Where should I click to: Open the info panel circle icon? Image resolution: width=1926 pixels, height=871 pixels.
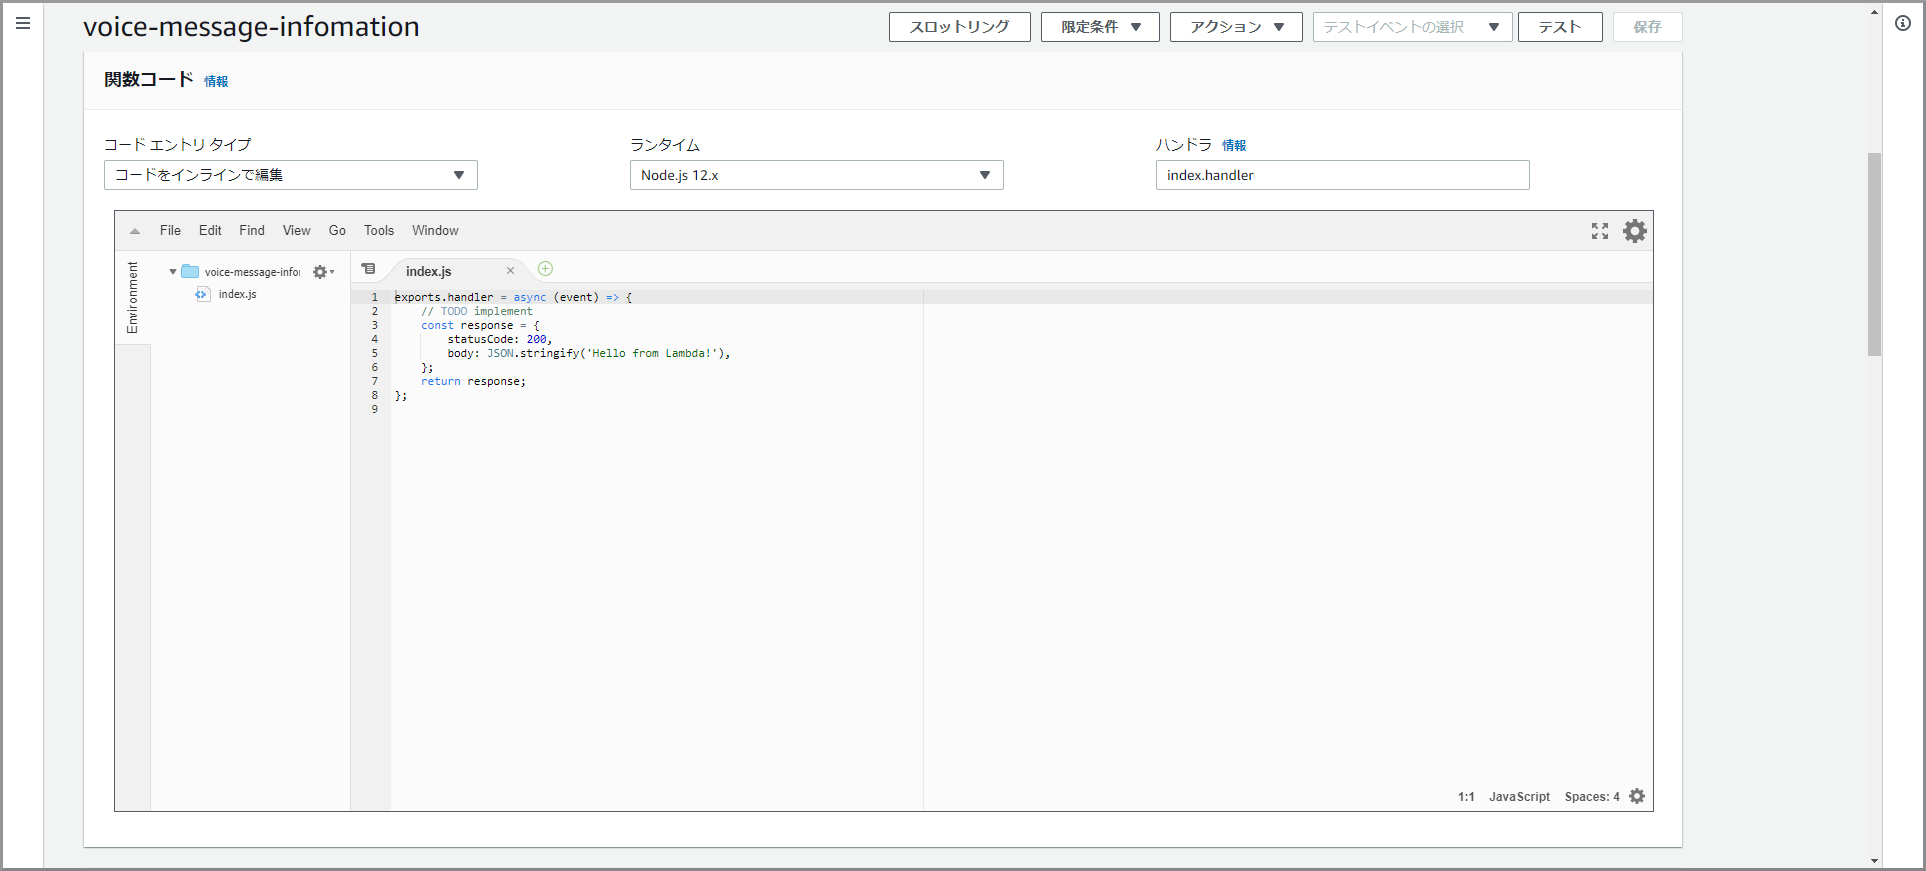(1903, 23)
